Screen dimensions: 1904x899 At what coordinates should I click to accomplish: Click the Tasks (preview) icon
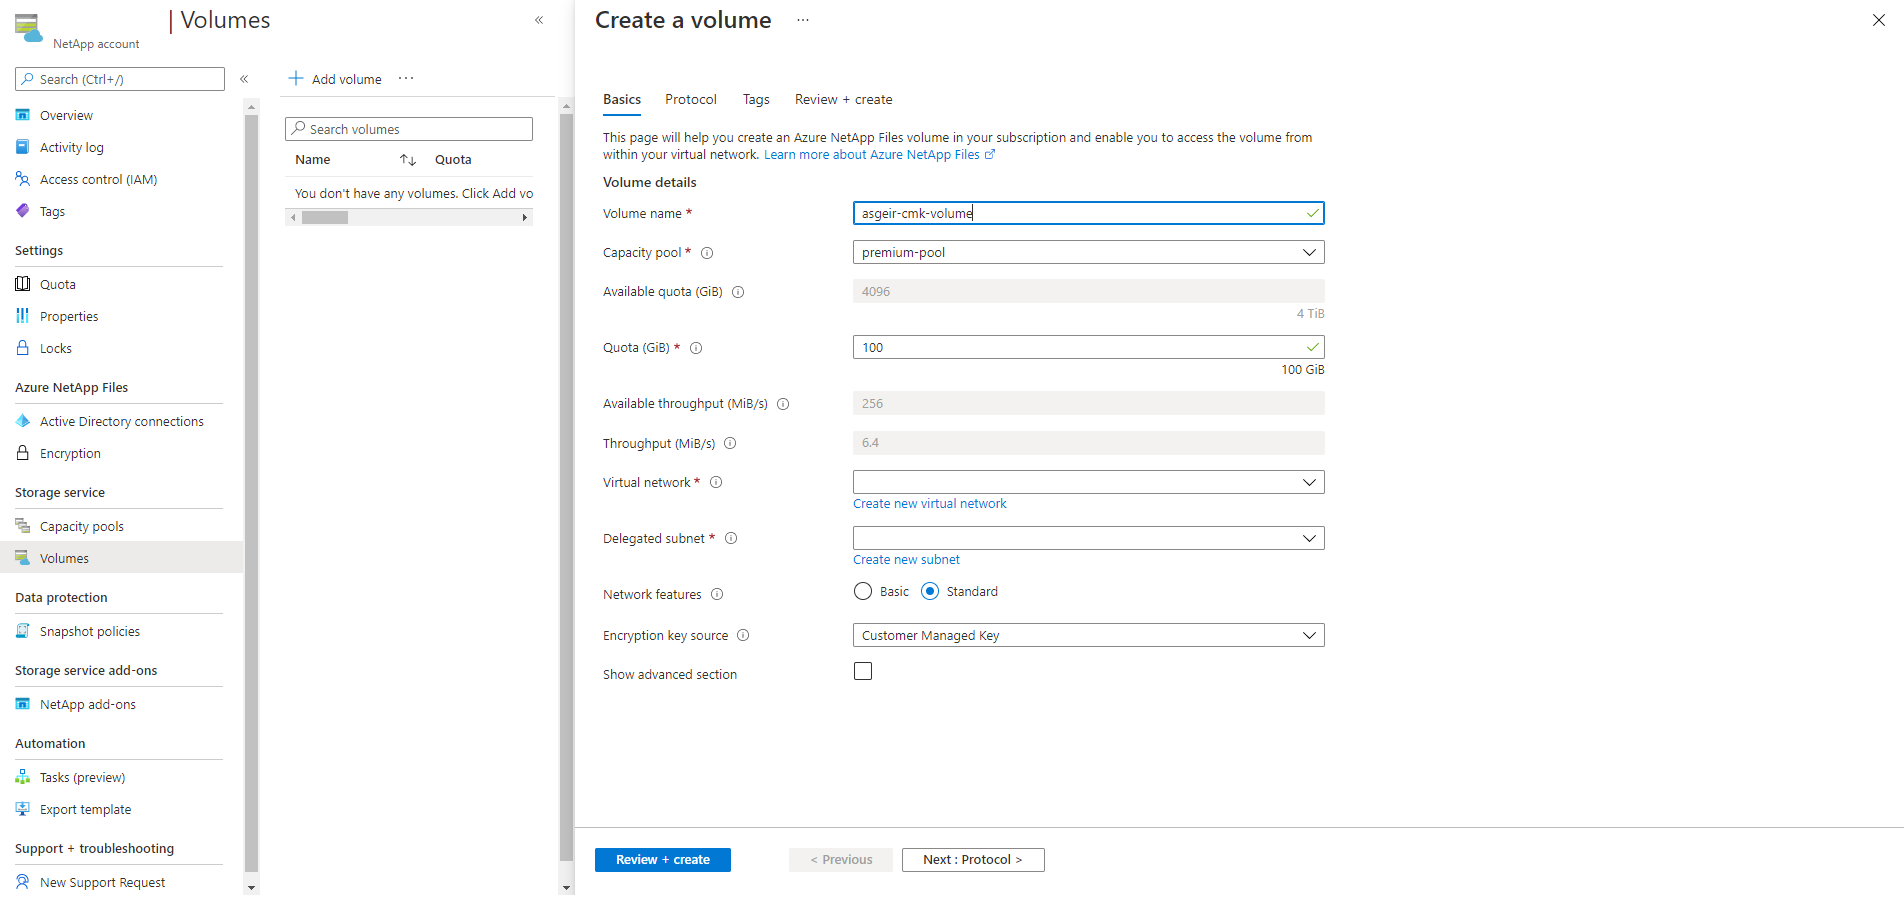(x=23, y=777)
